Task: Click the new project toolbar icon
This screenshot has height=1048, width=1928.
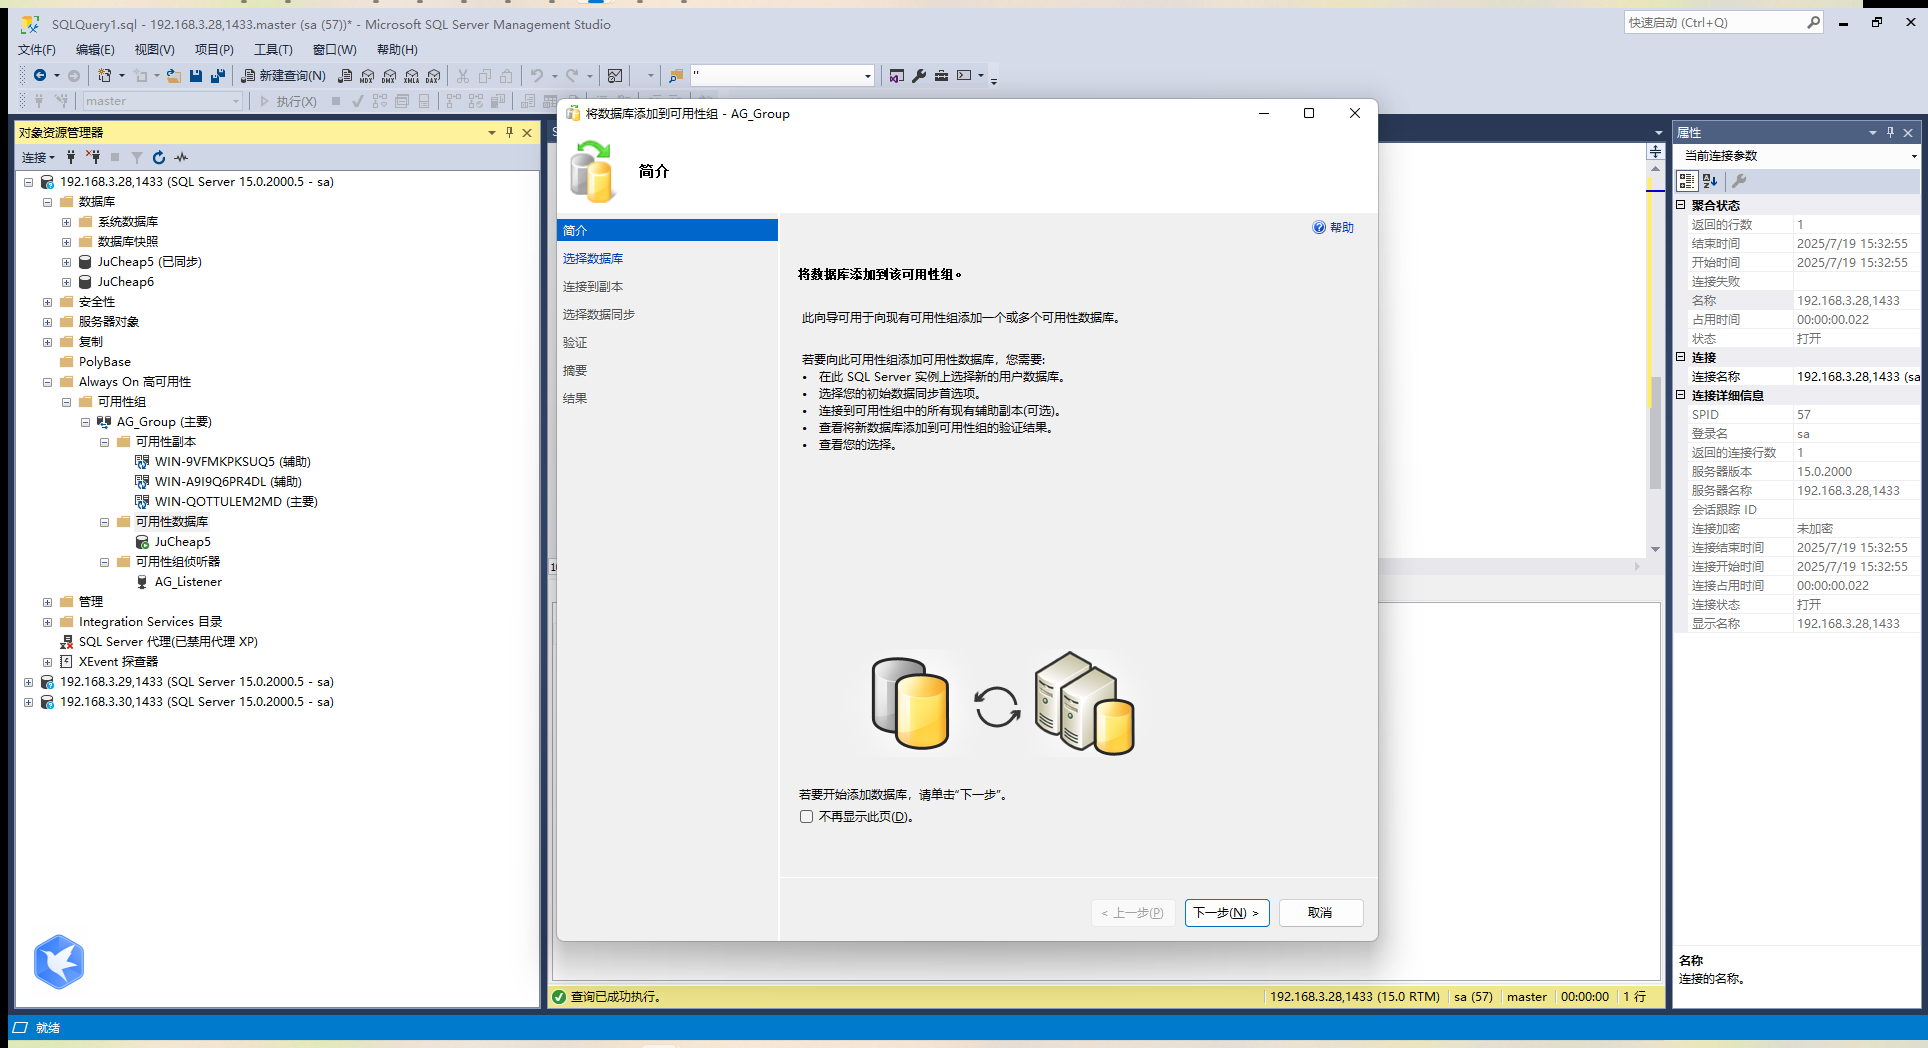Action: 104,76
